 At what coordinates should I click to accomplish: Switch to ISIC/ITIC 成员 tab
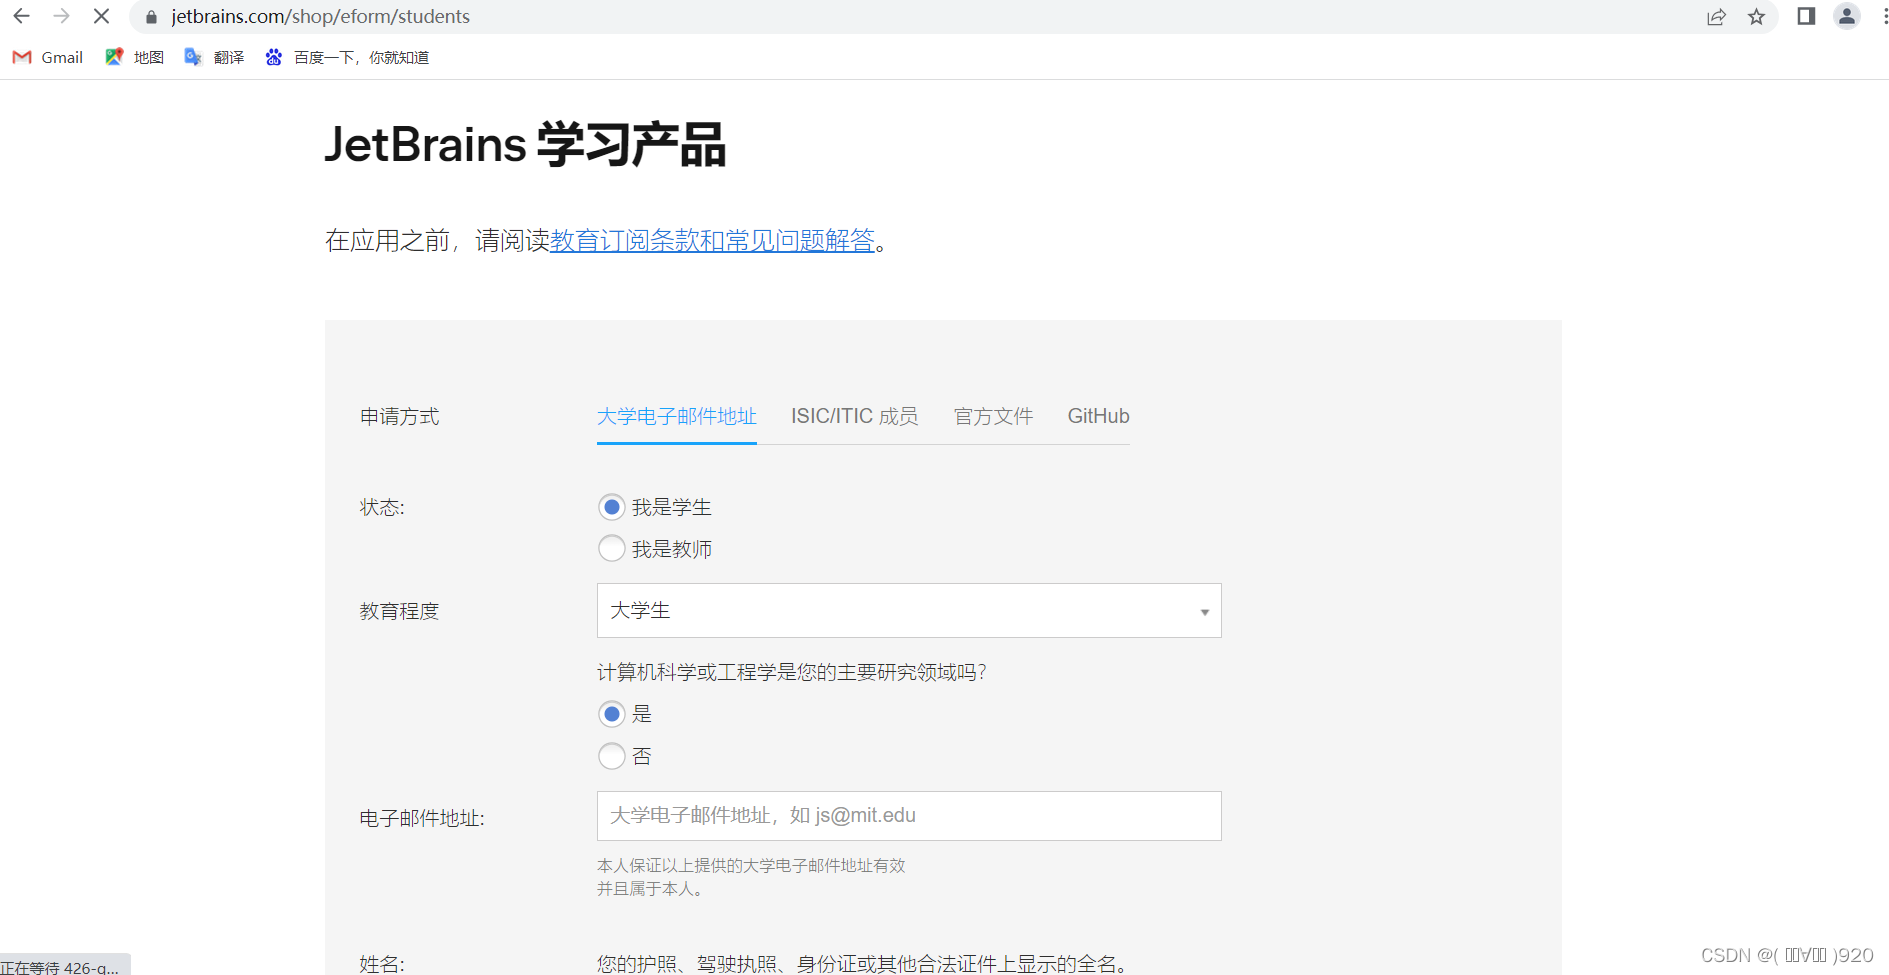[x=855, y=416]
